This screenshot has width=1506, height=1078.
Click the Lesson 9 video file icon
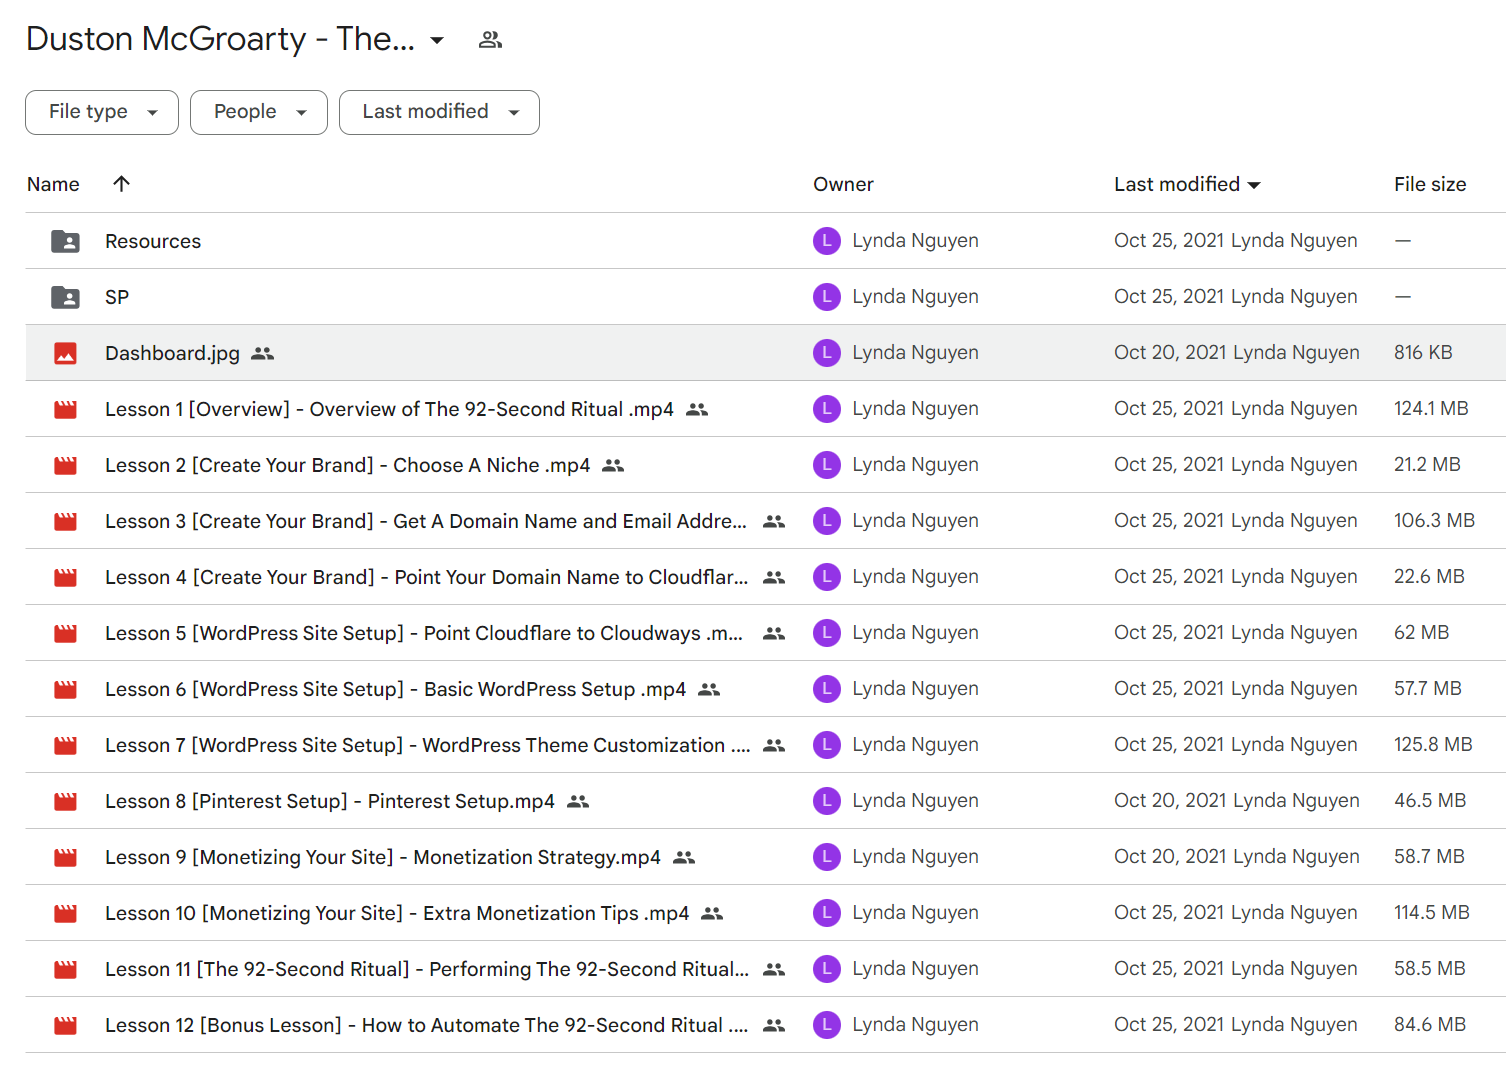click(x=65, y=857)
